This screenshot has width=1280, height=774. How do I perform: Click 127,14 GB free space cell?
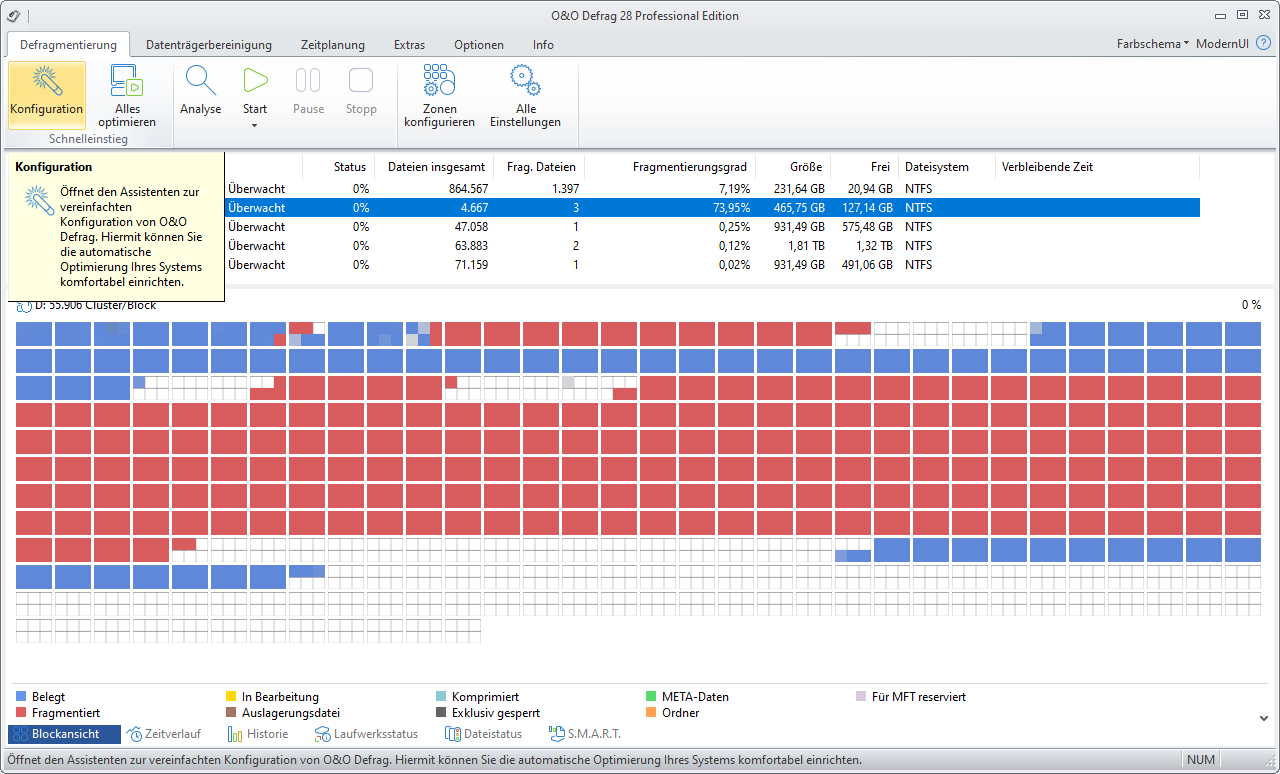pos(866,207)
